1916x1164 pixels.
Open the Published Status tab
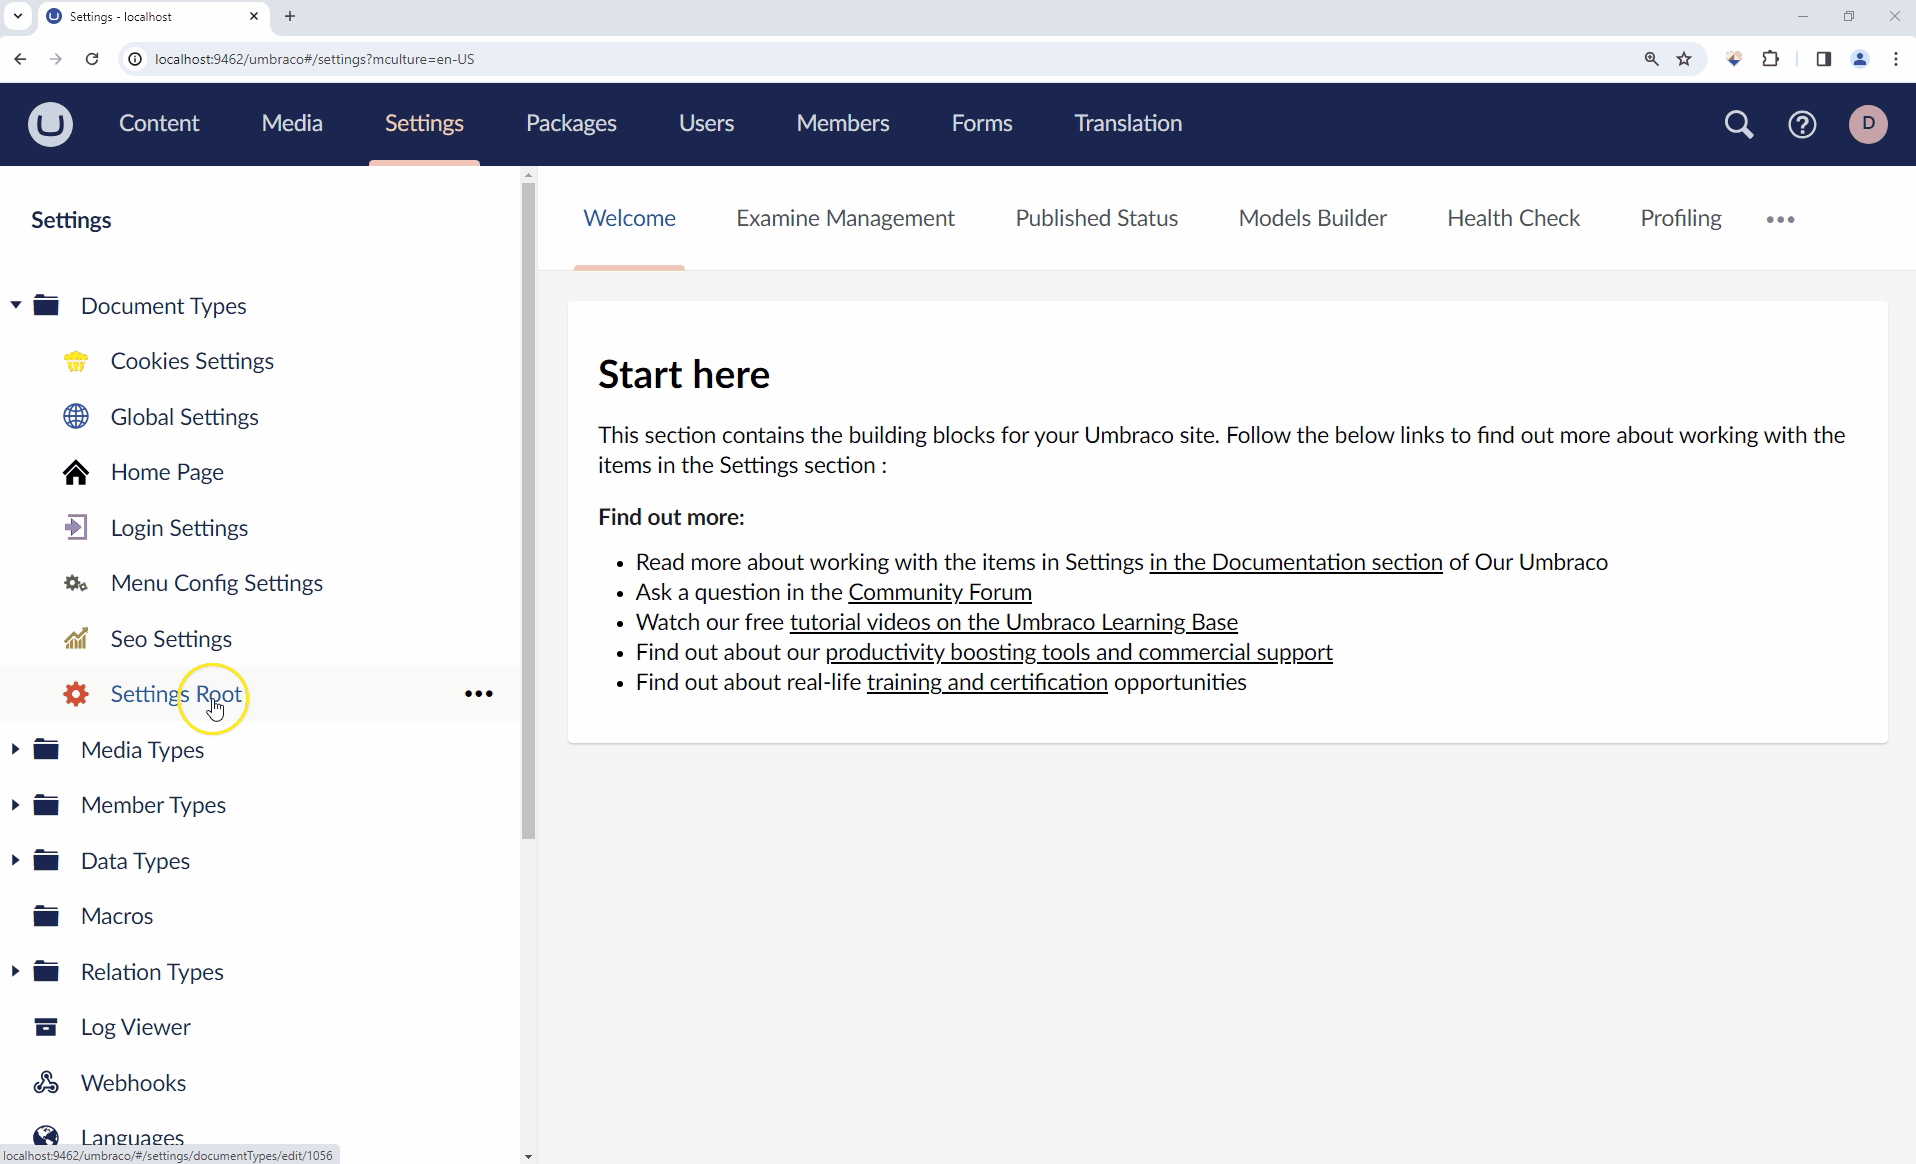pos(1096,218)
